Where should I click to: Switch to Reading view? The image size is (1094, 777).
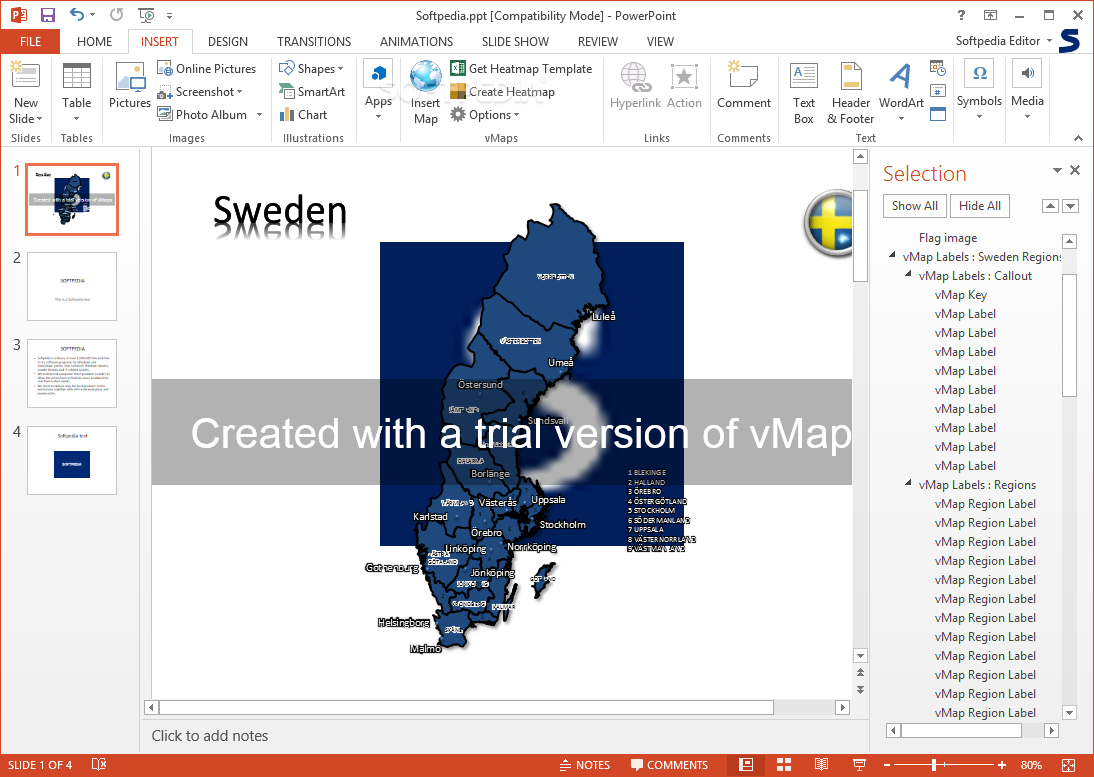point(821,765)
